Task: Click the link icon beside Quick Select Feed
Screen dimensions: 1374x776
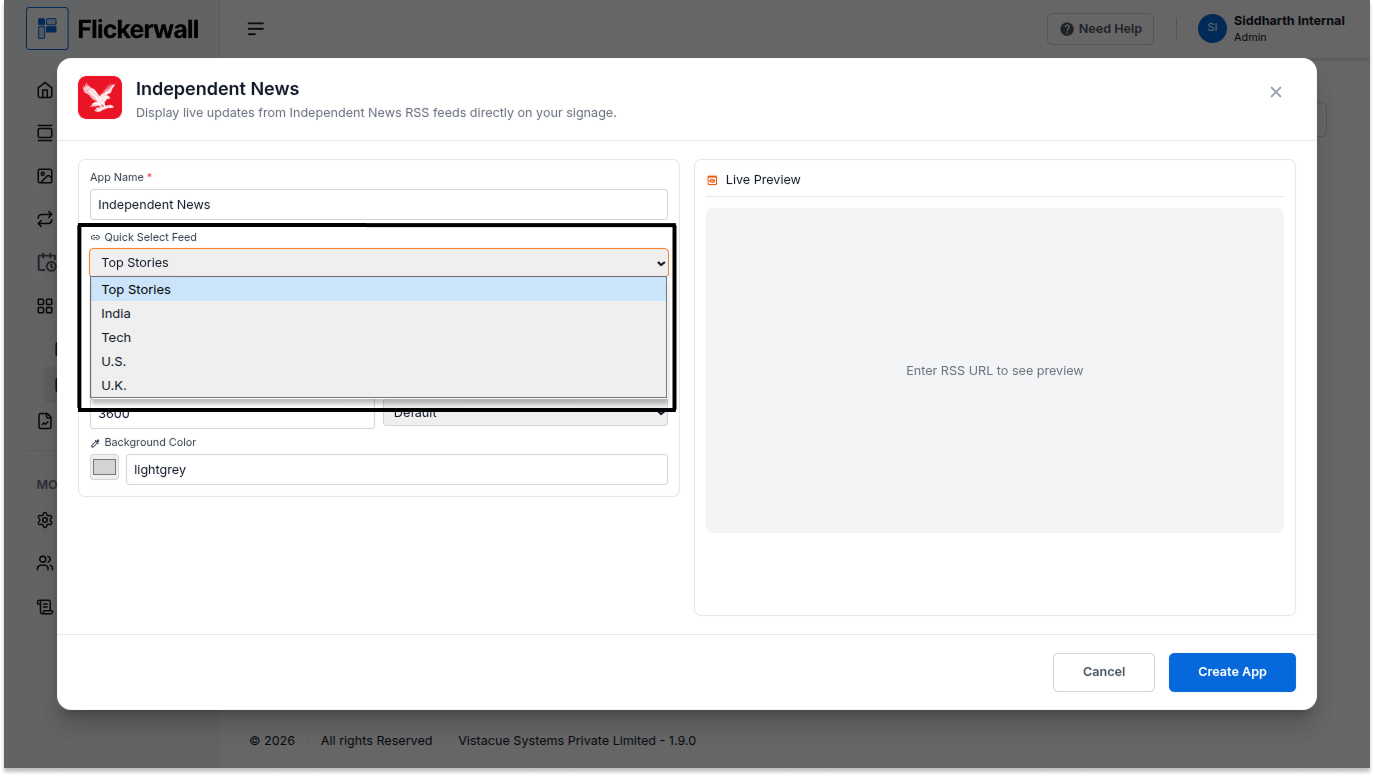Action: tap(96, 238)
